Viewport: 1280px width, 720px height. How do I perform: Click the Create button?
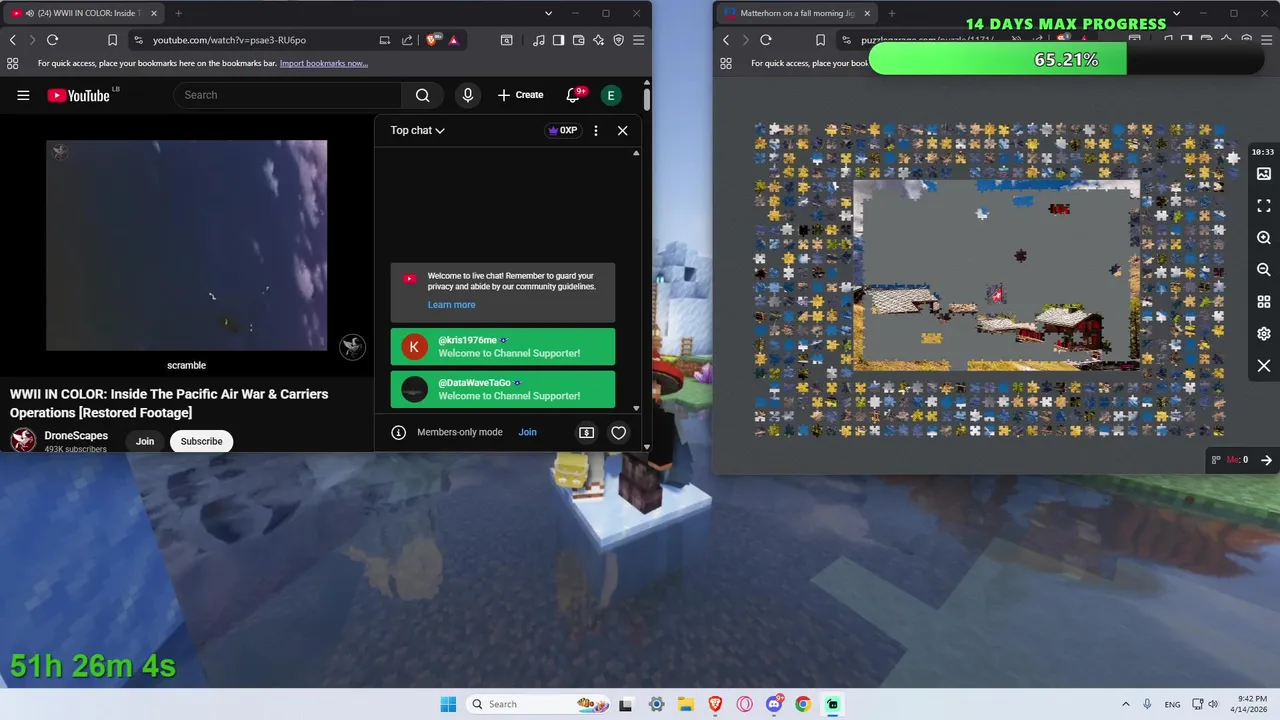pos(520,95)
